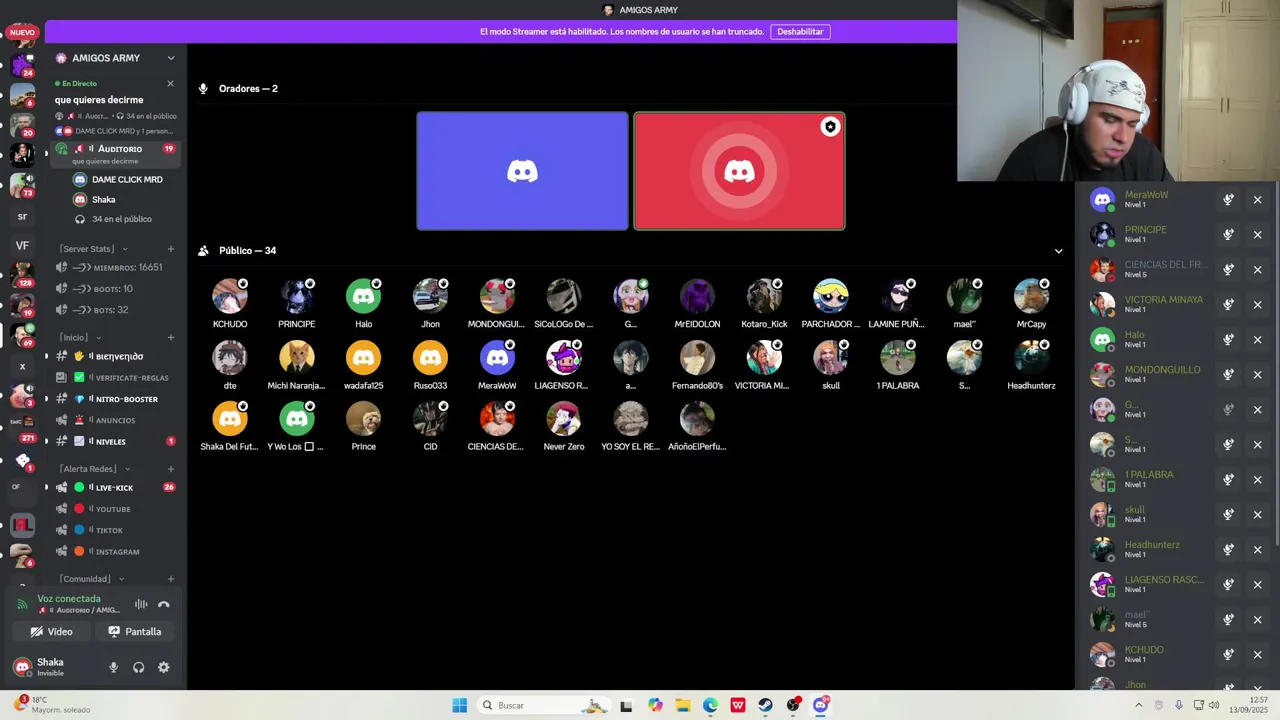Open Michi Naranja audience avatar
The height and width of the screenshot is (720, 1280).
point(296,358)
